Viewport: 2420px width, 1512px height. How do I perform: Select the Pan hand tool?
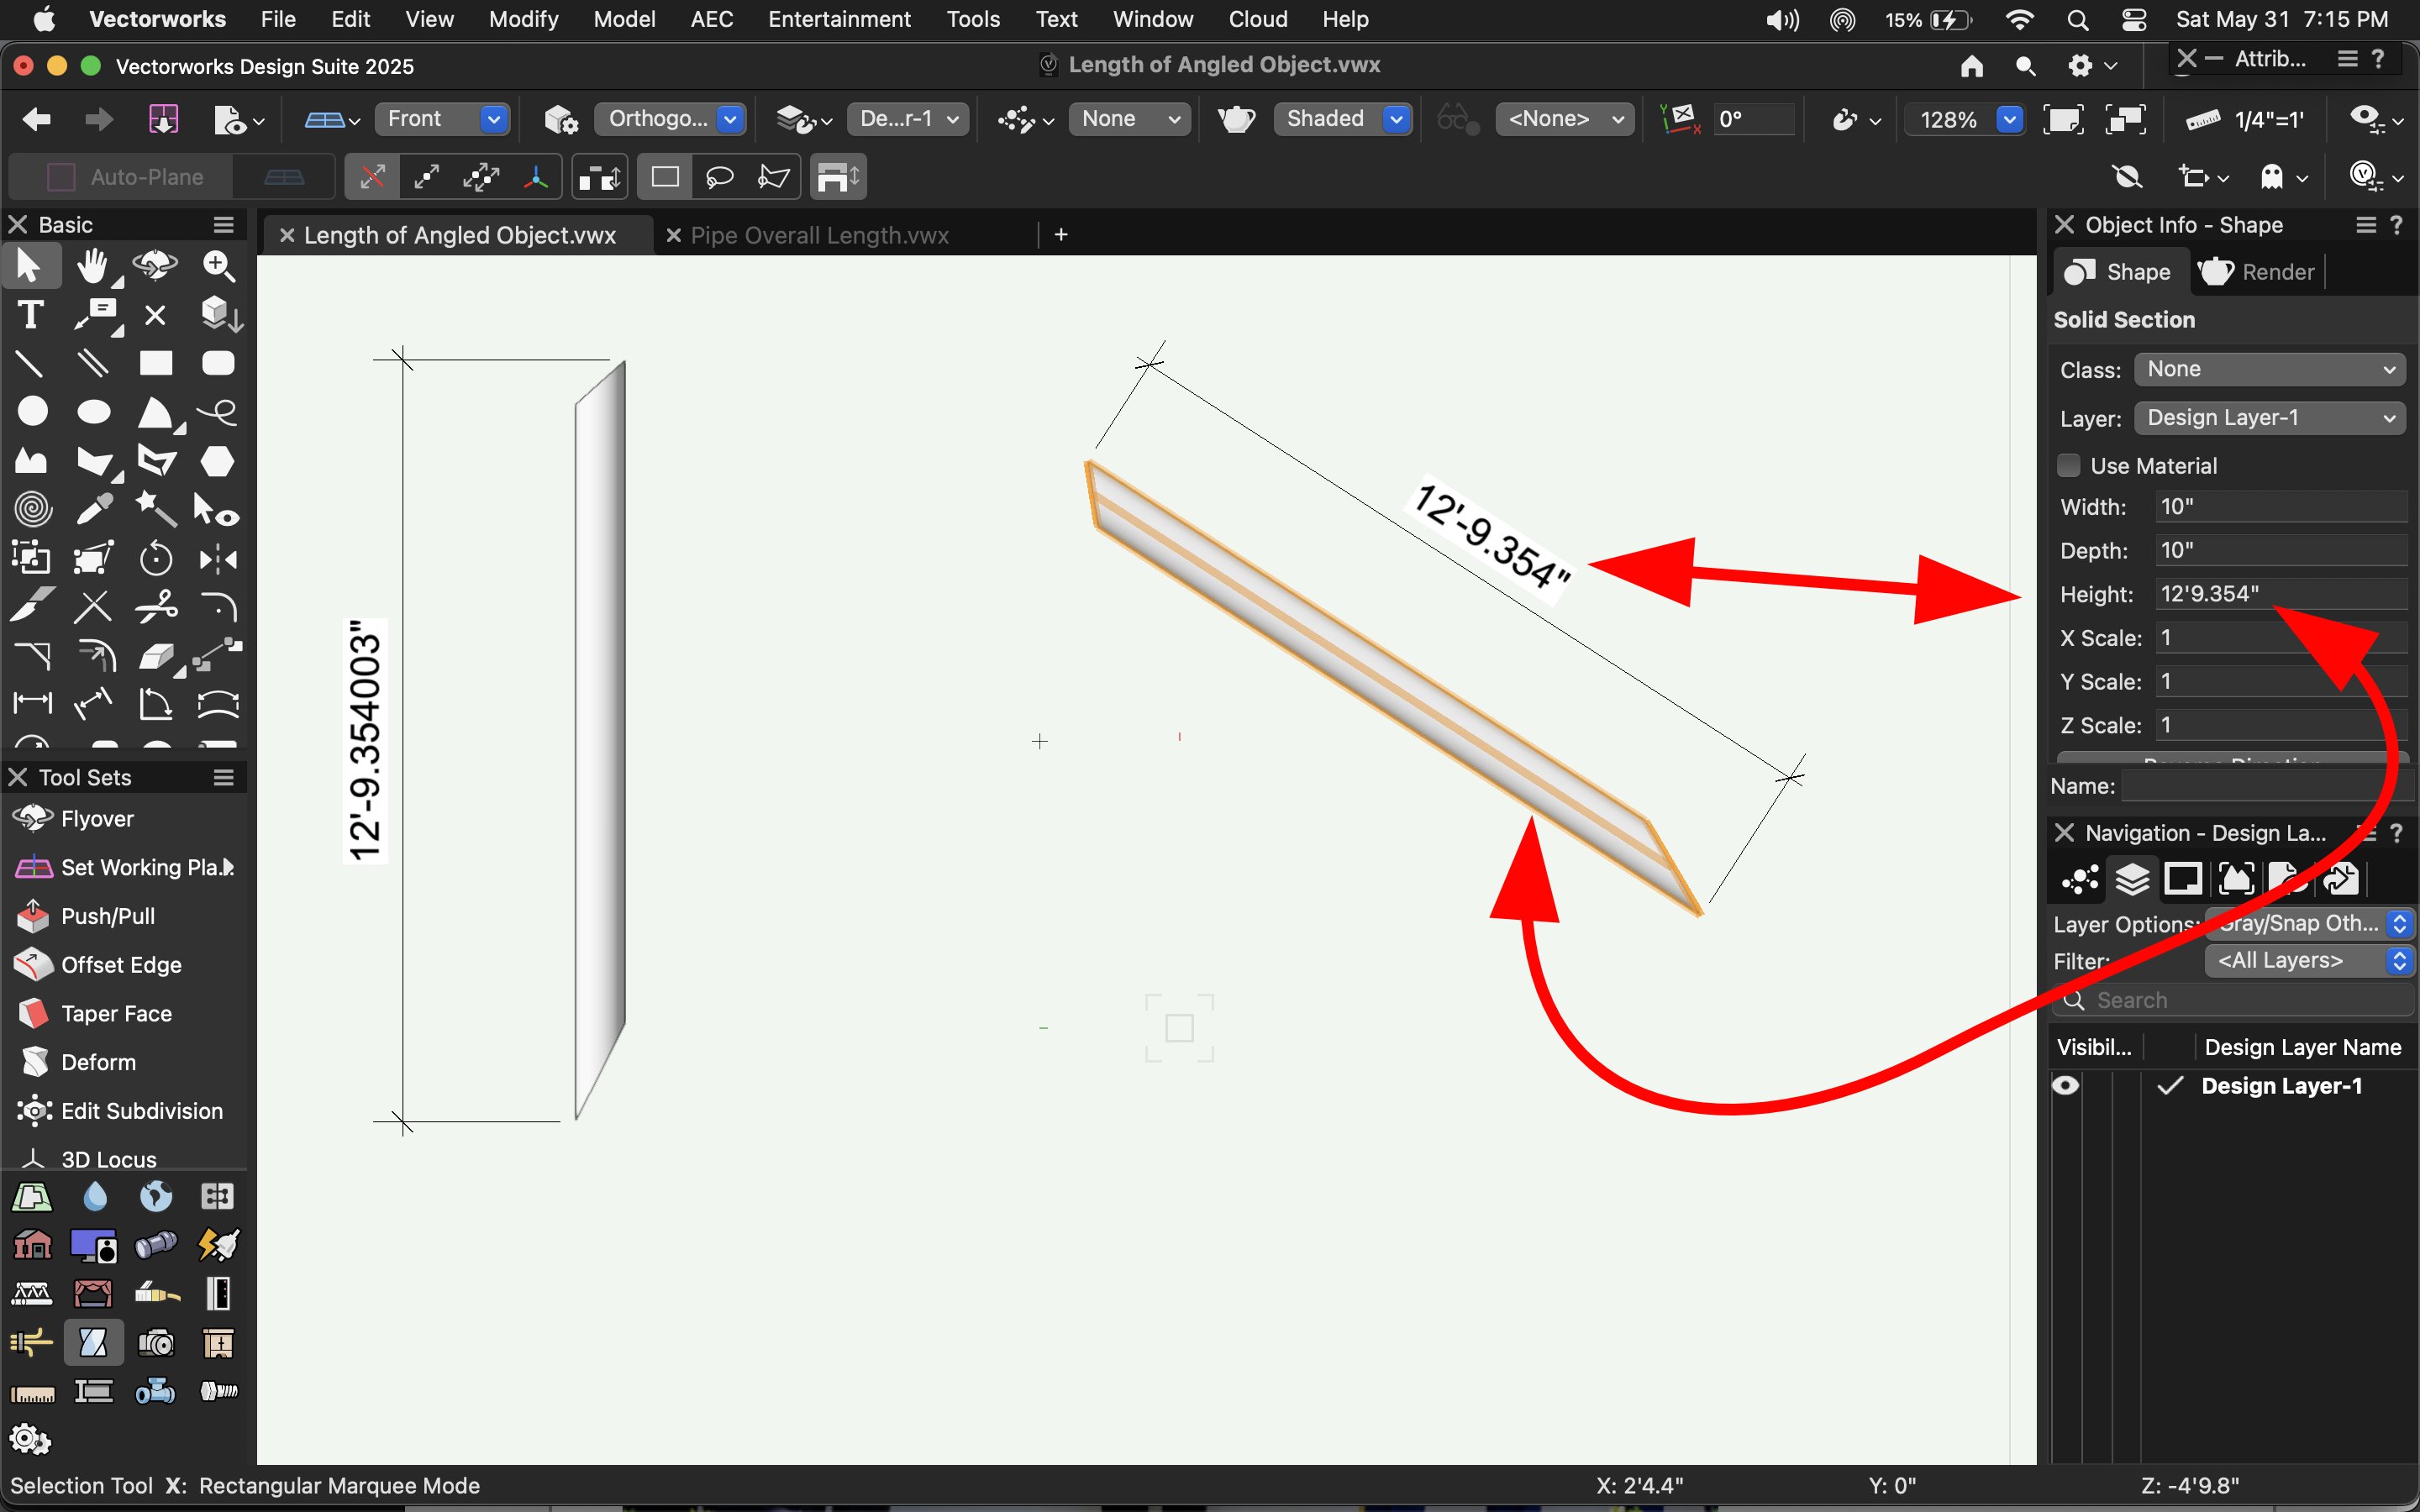[93, 266]
